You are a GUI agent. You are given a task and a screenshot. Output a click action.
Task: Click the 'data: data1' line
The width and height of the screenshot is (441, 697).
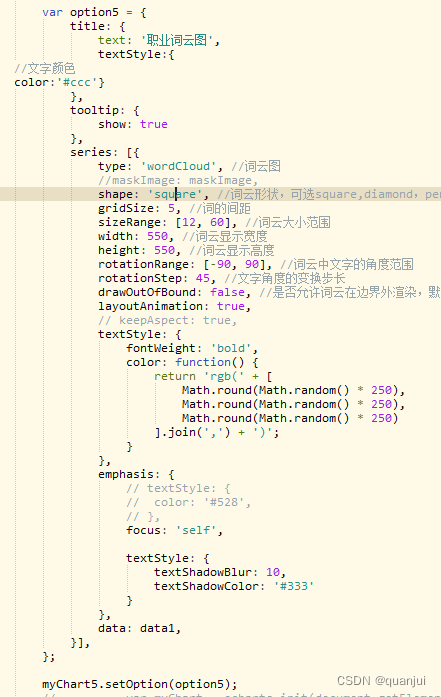pos(140,628)
